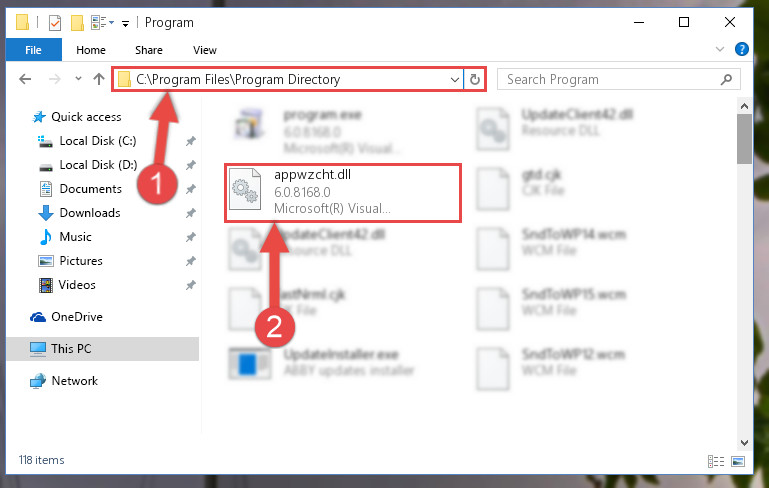769x488 pixels.
Task: Select the SndToWP14.wcm file
Action: point(552,248)
